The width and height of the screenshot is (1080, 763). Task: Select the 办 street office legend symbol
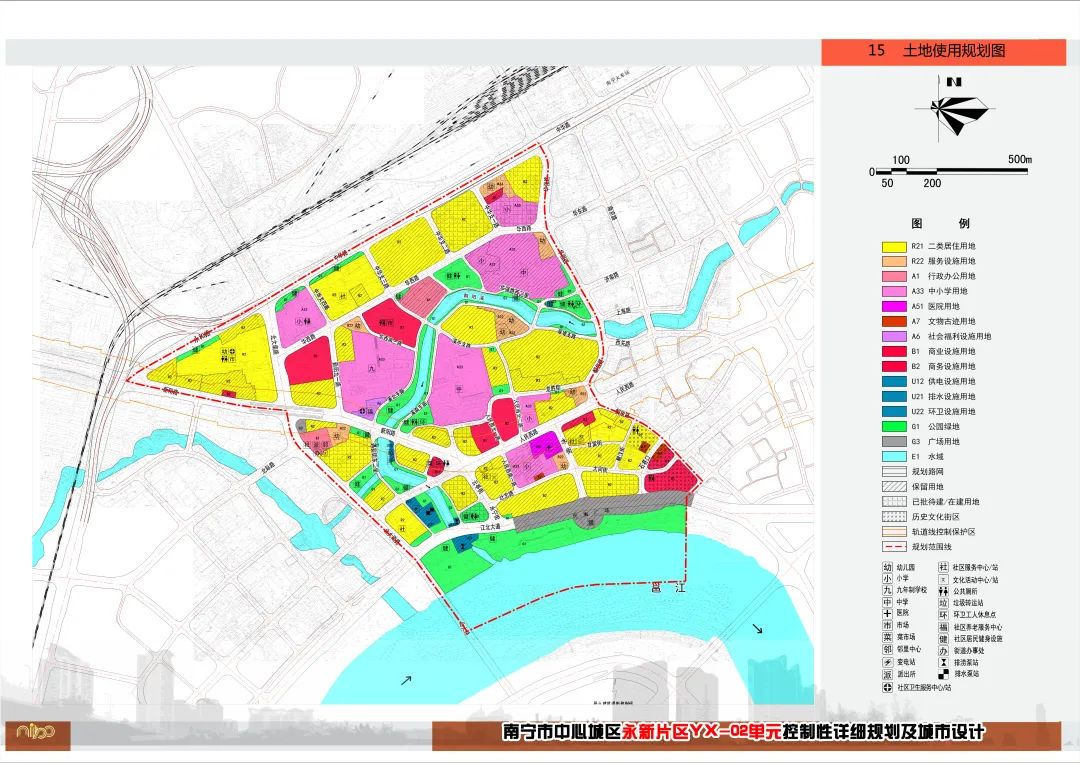[x=943, y=650]
